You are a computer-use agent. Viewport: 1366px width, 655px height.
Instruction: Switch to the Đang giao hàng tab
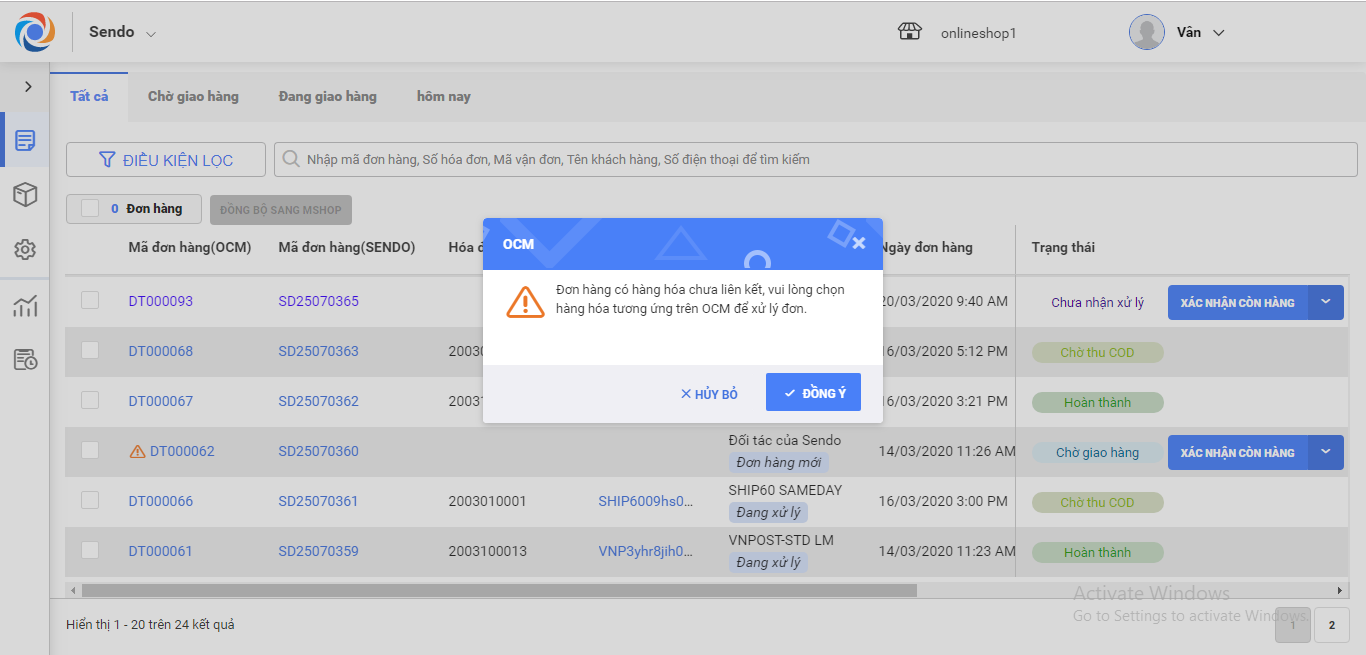tap(327, 97)
